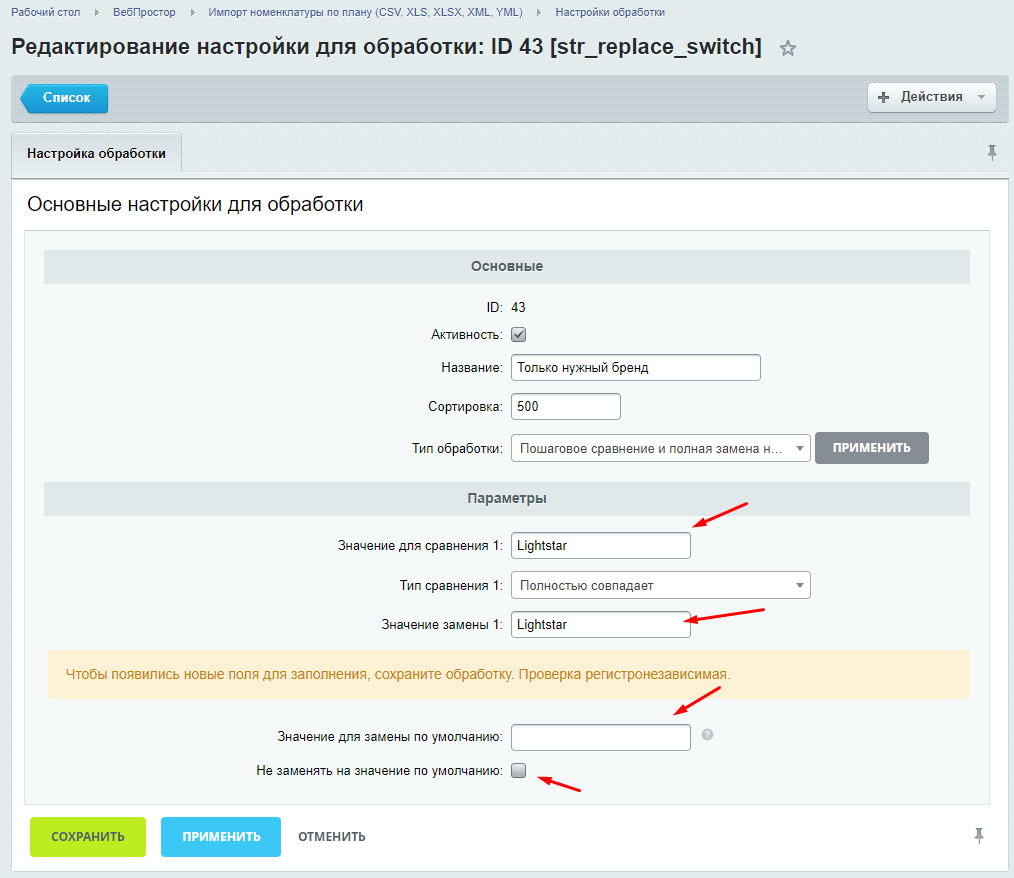Click the orange notice about saving the обработку
1014x878 pixels.
509,674
